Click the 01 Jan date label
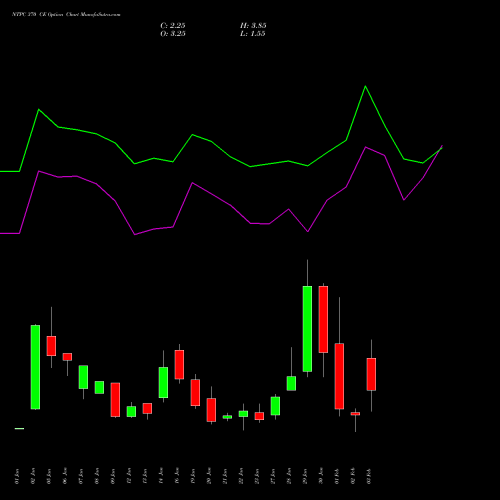Screen dimensions: 500x500 [17, 476]
